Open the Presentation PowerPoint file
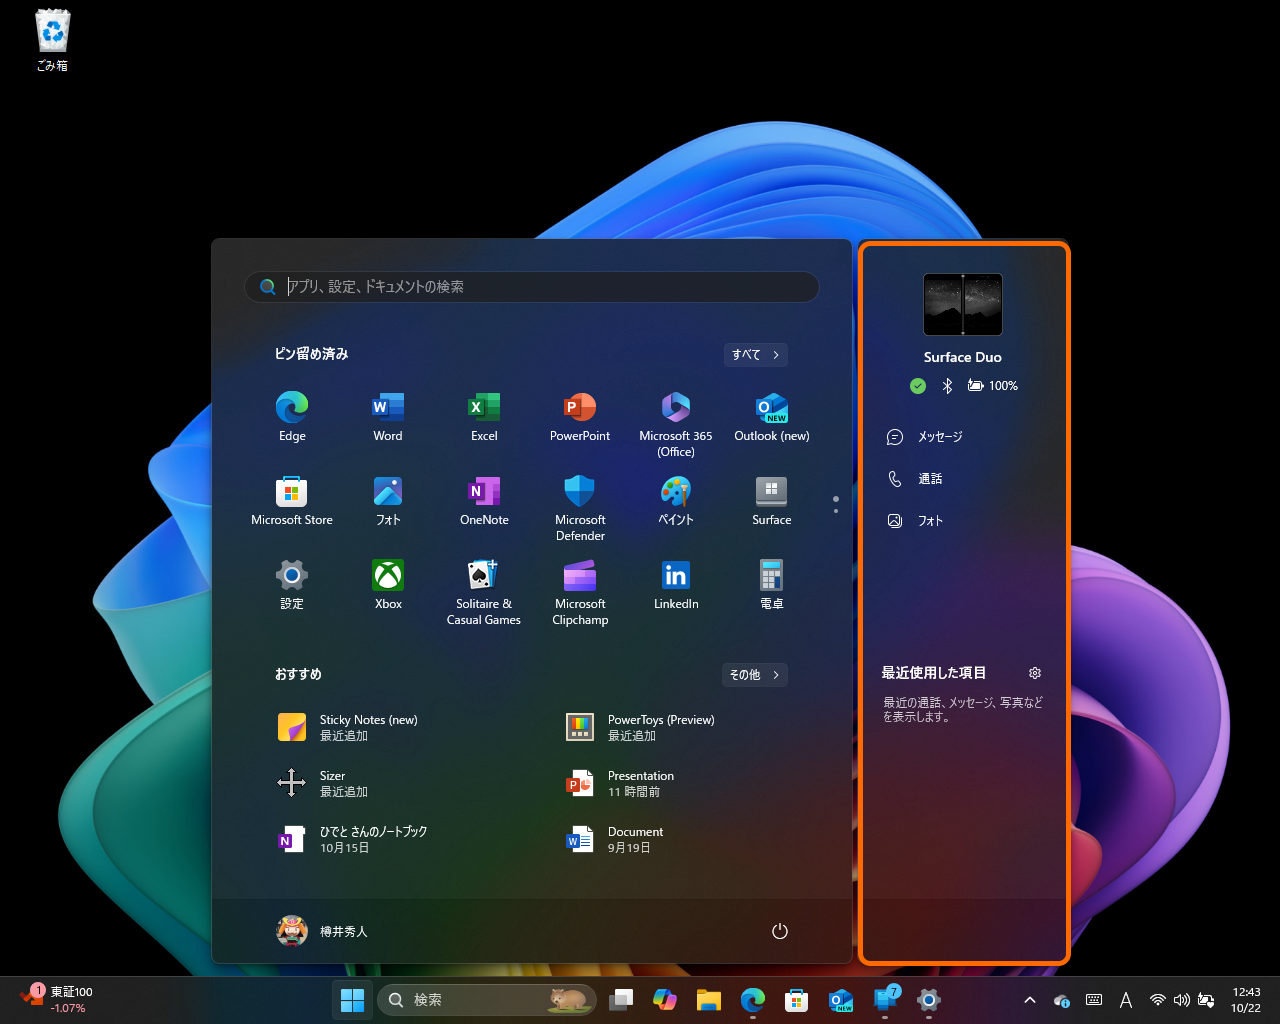This screenshot has width=1280, height=1024. (640, 782)
